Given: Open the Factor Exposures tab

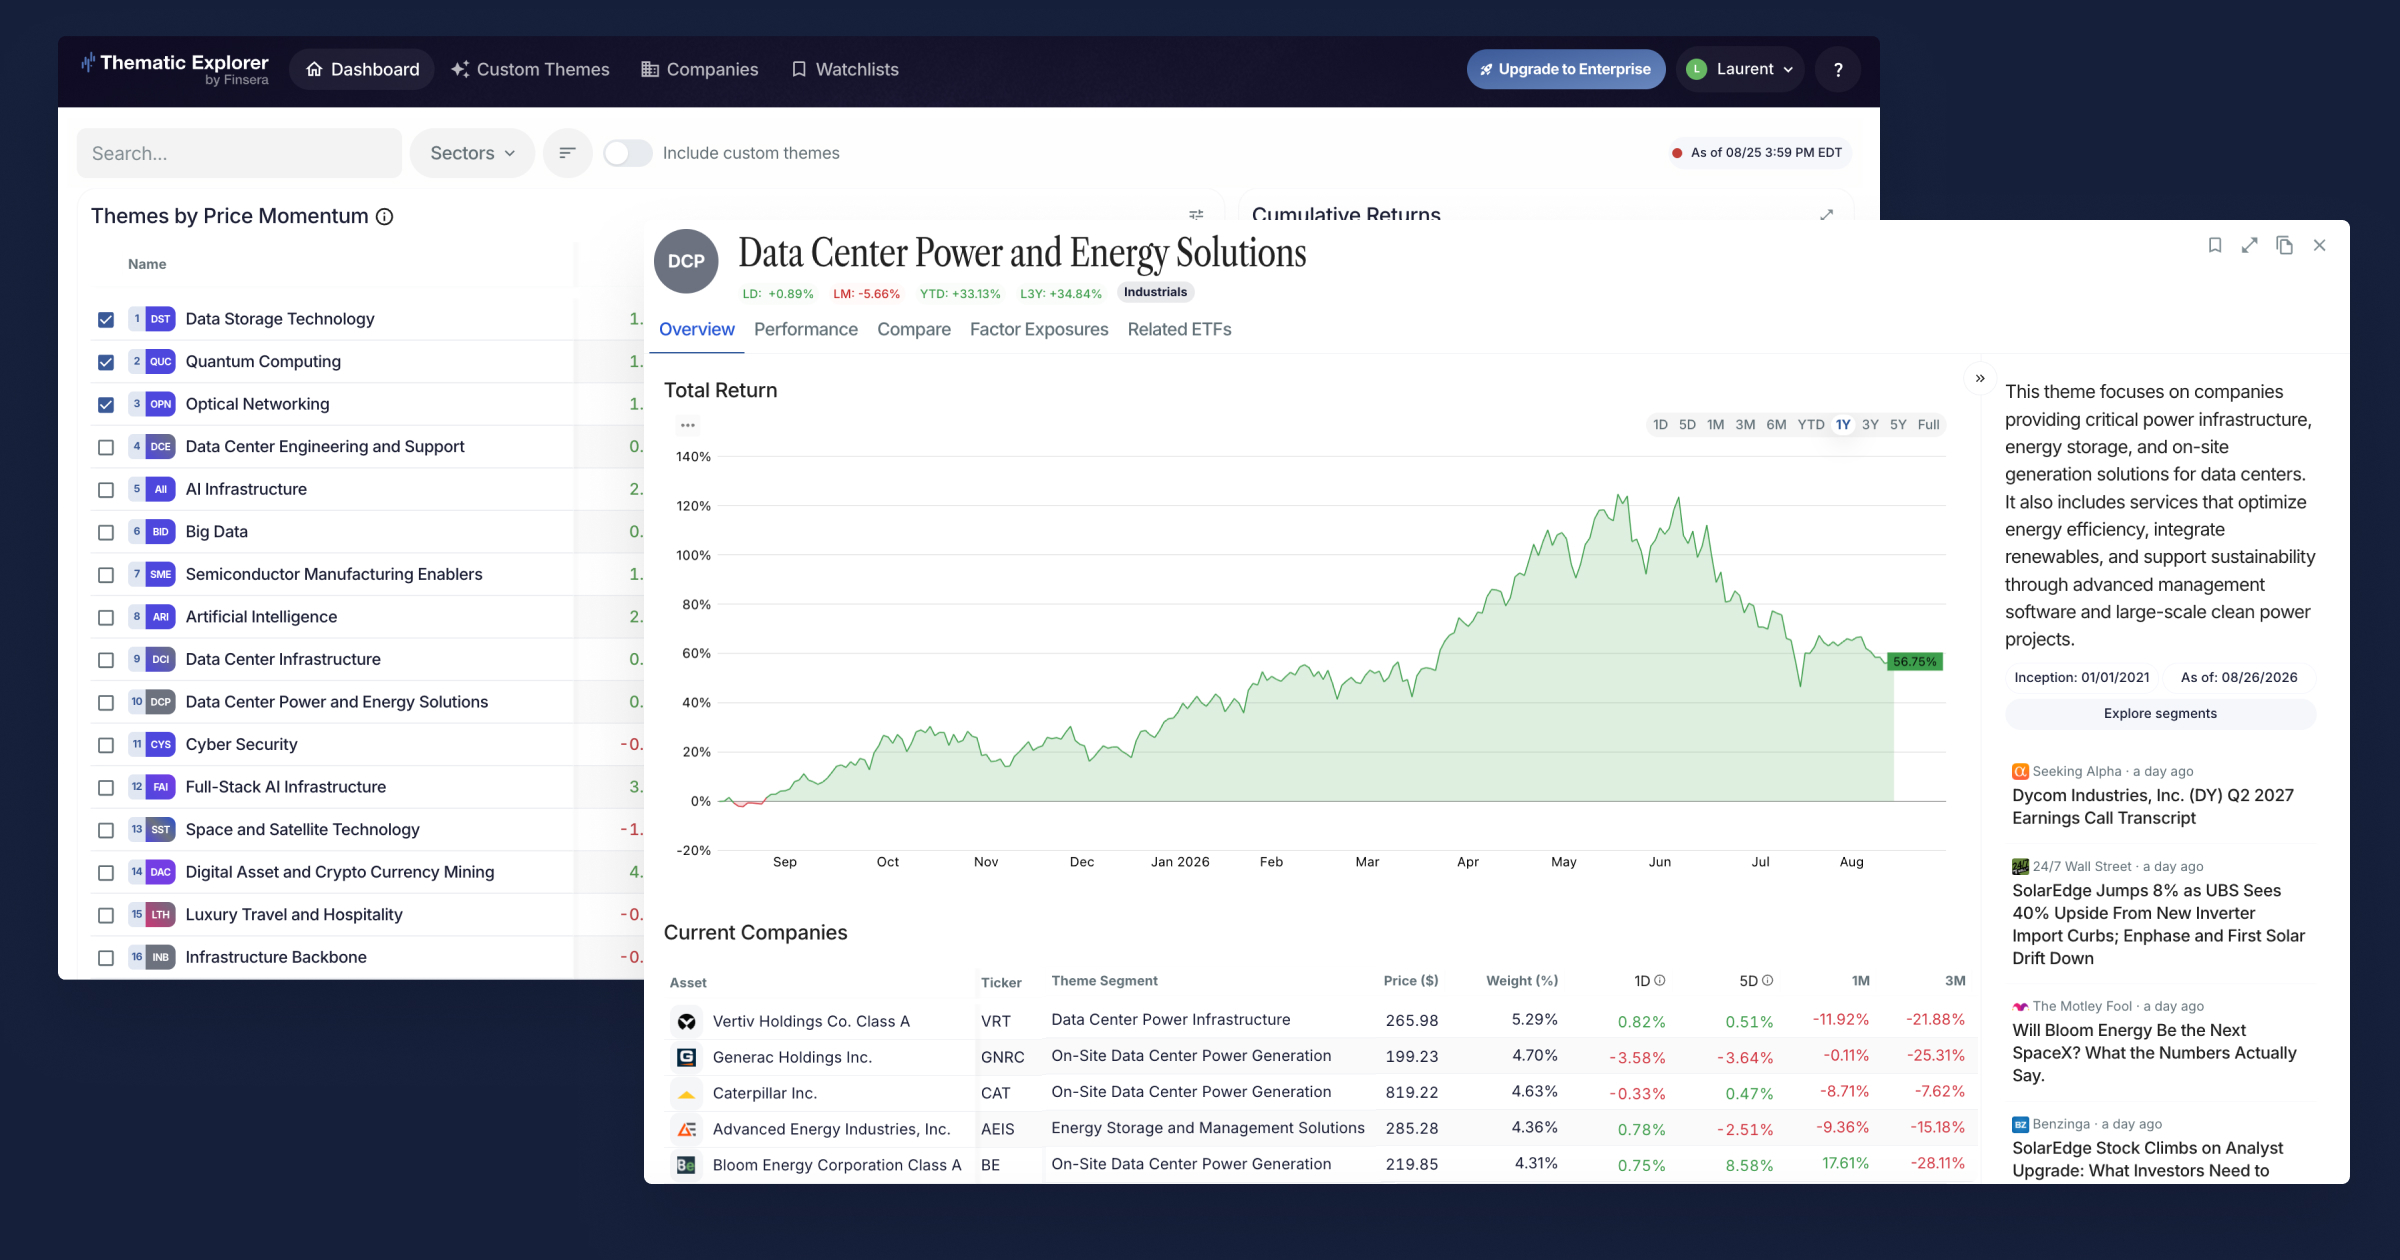Looking at the screenshot, I should tap(1039, 329).
